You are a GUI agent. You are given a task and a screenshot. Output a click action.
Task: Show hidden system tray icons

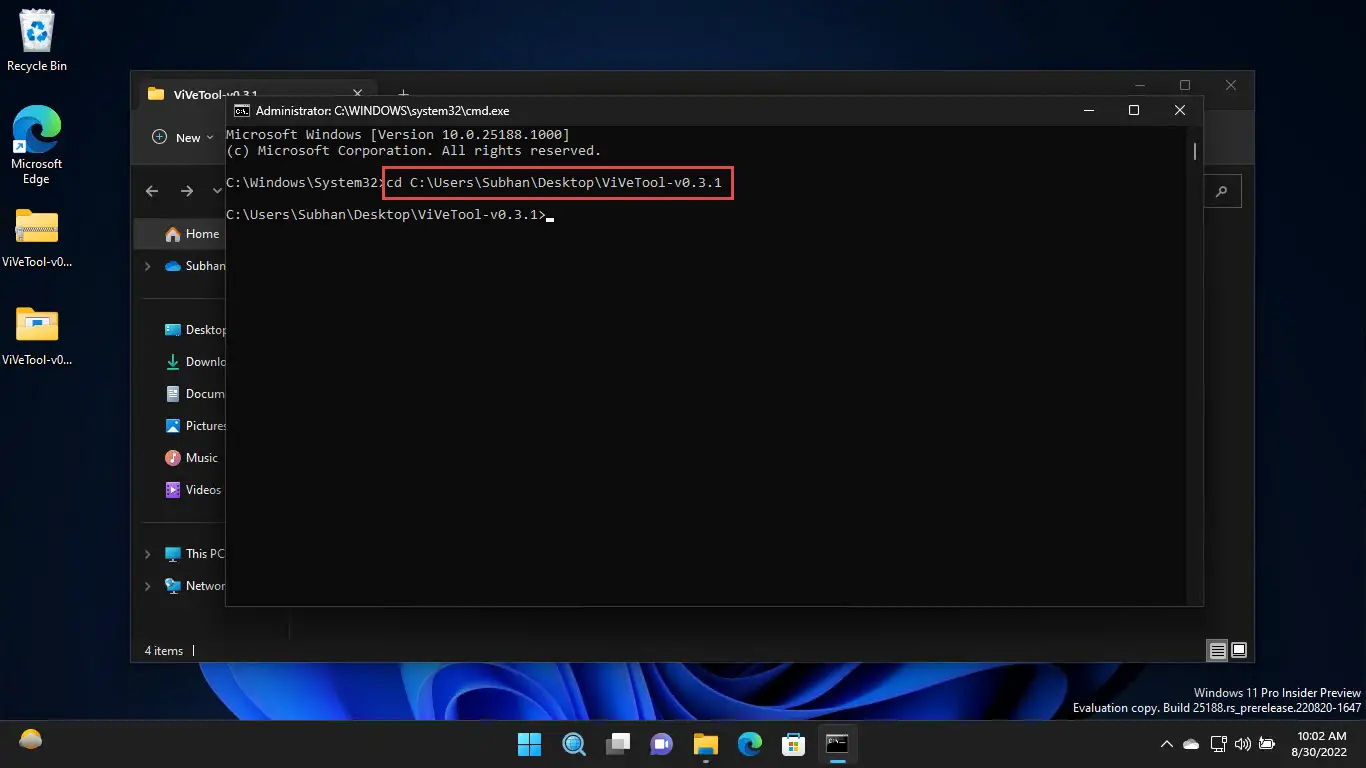1166,744
